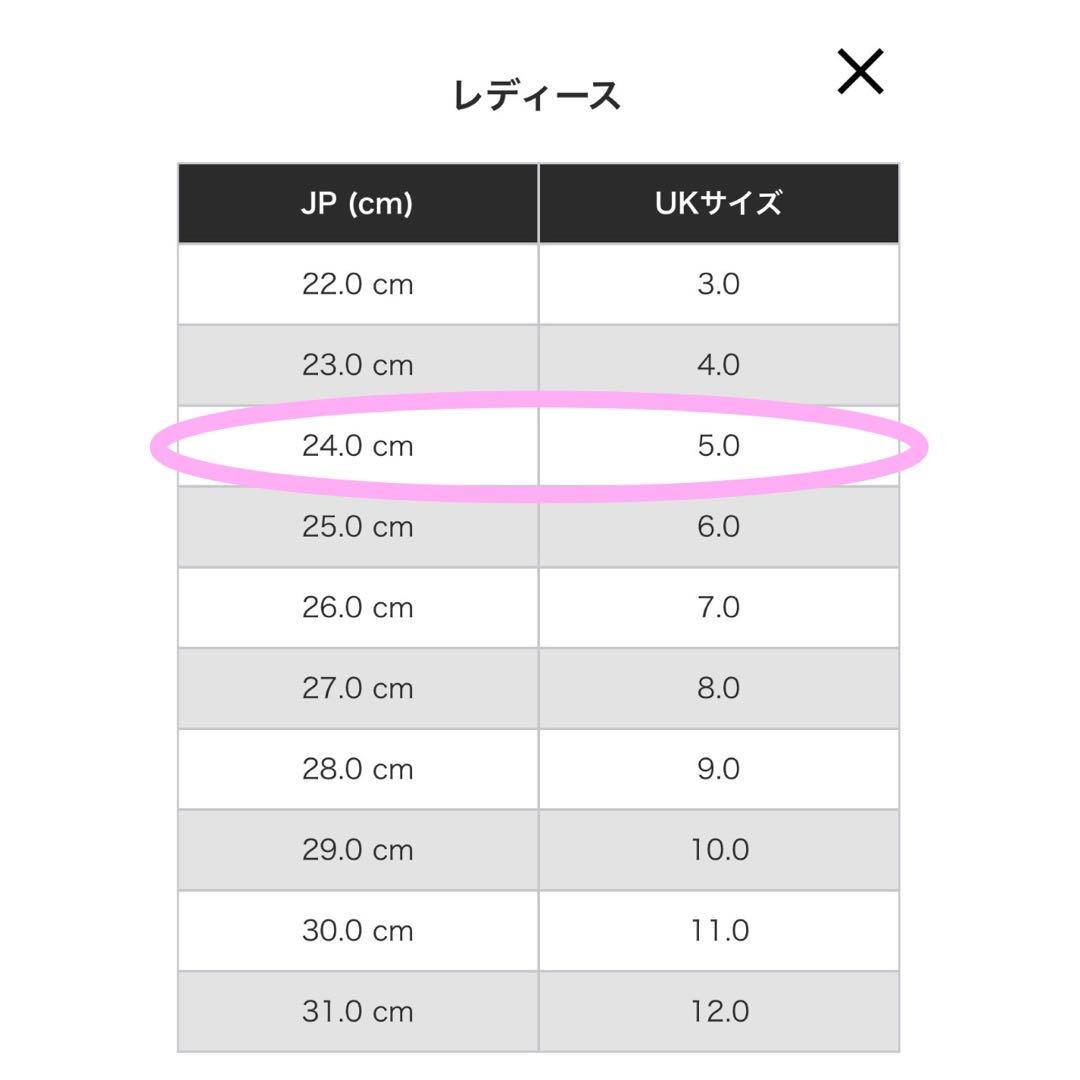Click UK size 8.0 cell

(x=718, y=689)
